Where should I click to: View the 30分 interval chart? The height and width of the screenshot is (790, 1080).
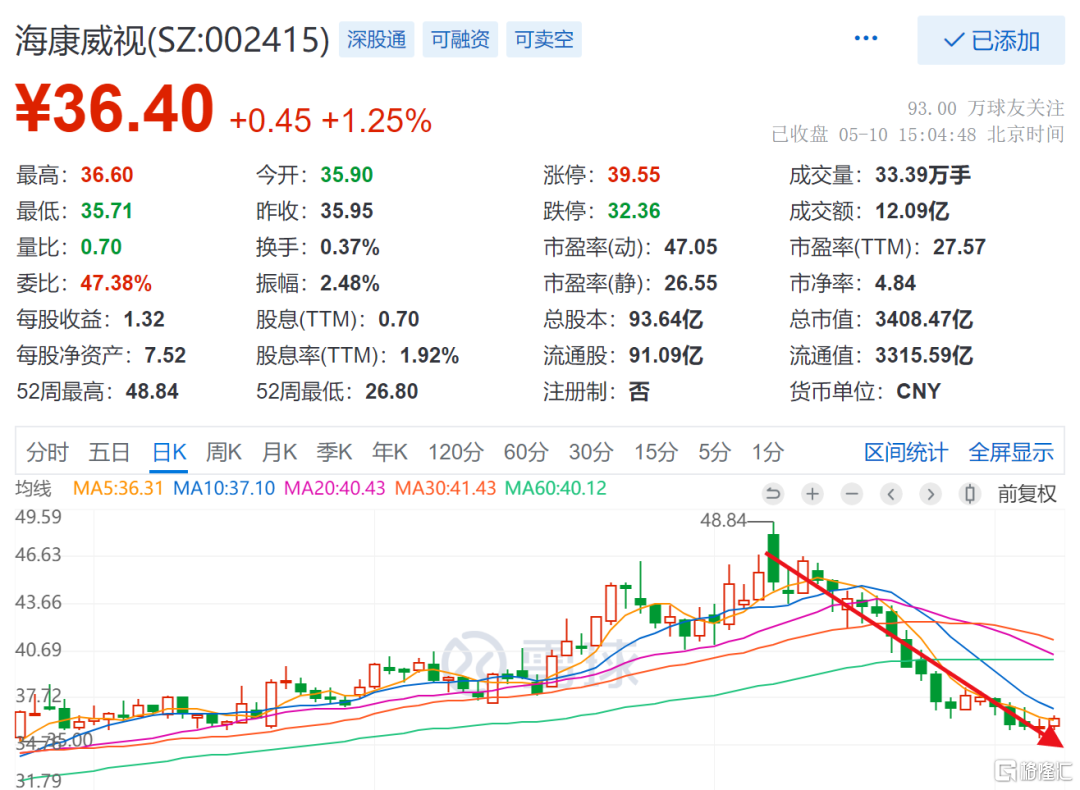point(591,453)
